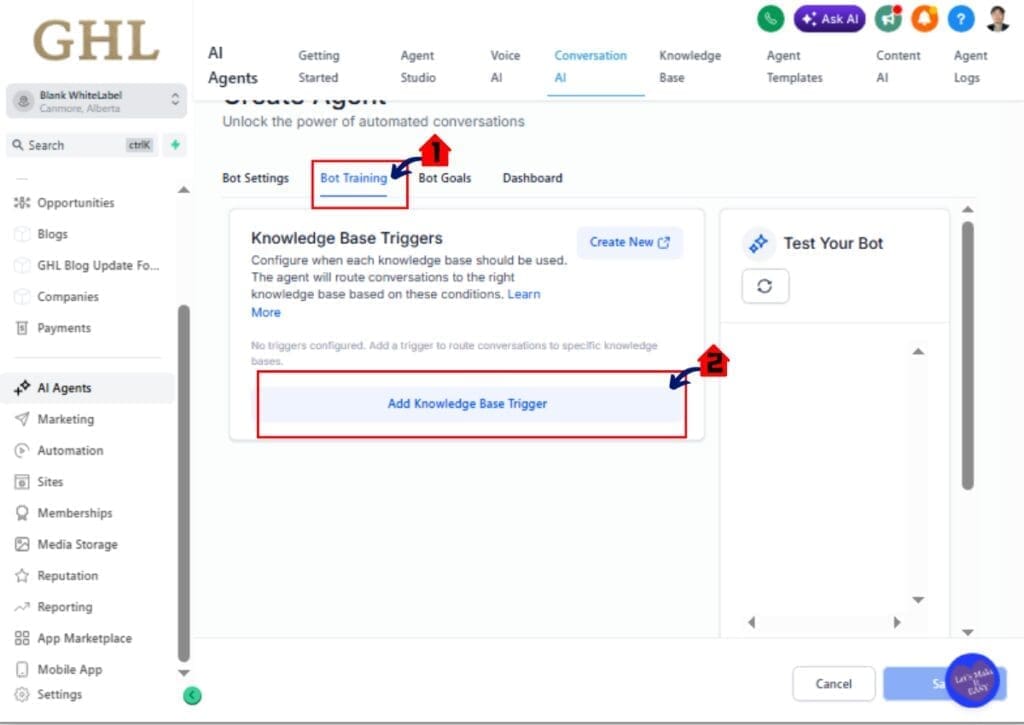Expand the sidebar down arrow

click(x=183, y=671)
